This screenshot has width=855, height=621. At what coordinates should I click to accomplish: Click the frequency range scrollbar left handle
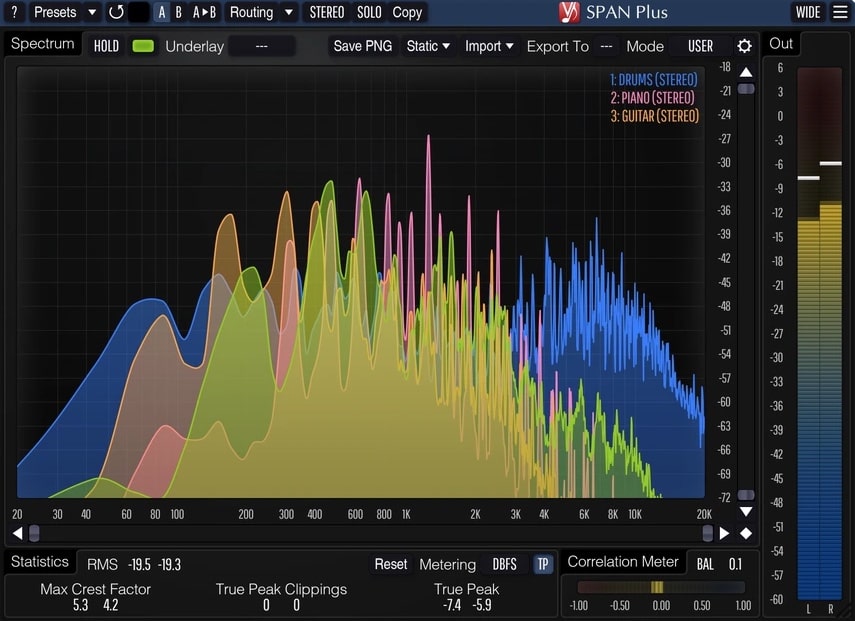34,533
